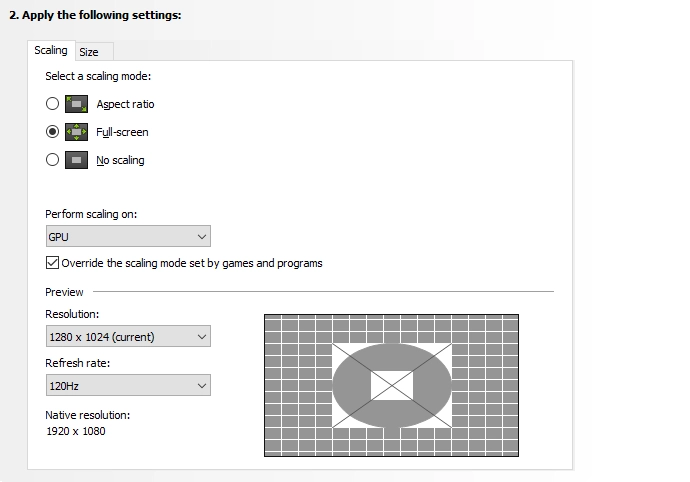Select the No scaling radio button
Screen dimensions: 690x482
[x=52, y=159]
